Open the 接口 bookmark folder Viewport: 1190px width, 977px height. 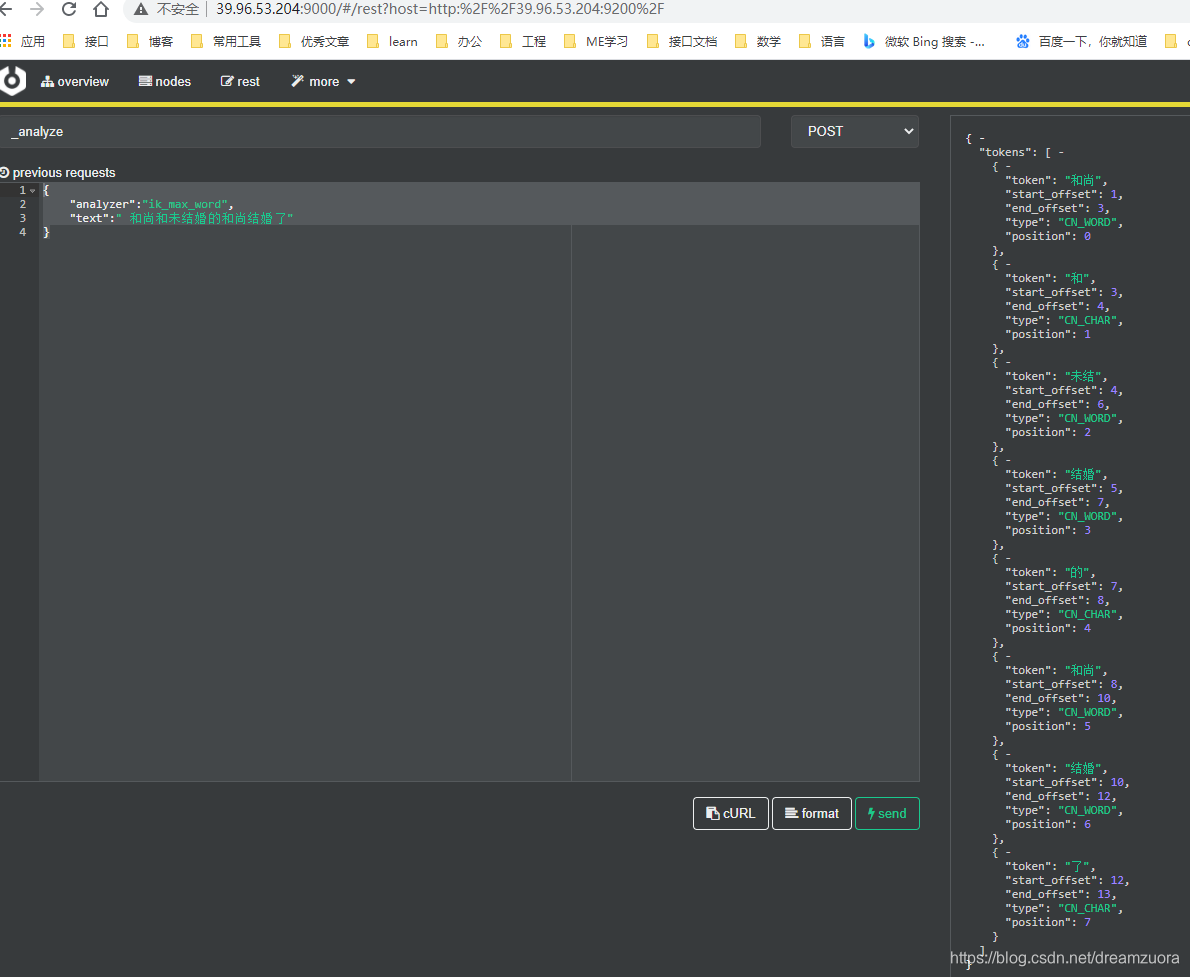86,41
